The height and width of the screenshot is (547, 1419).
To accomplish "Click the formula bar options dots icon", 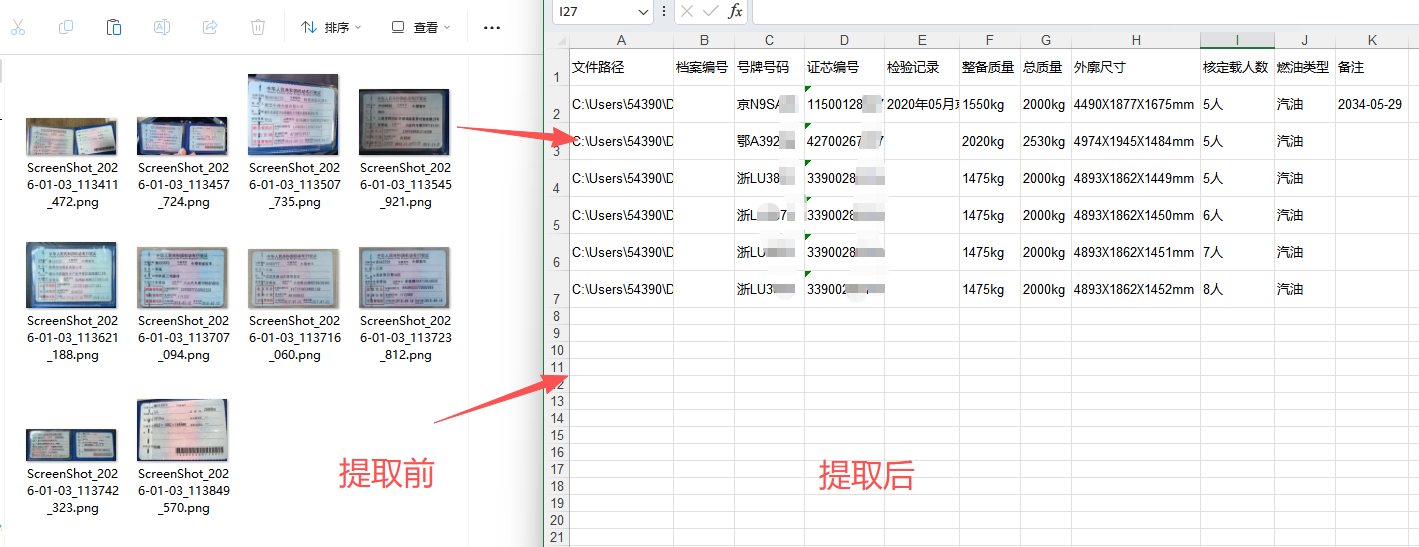I will [x=664, y=11].
